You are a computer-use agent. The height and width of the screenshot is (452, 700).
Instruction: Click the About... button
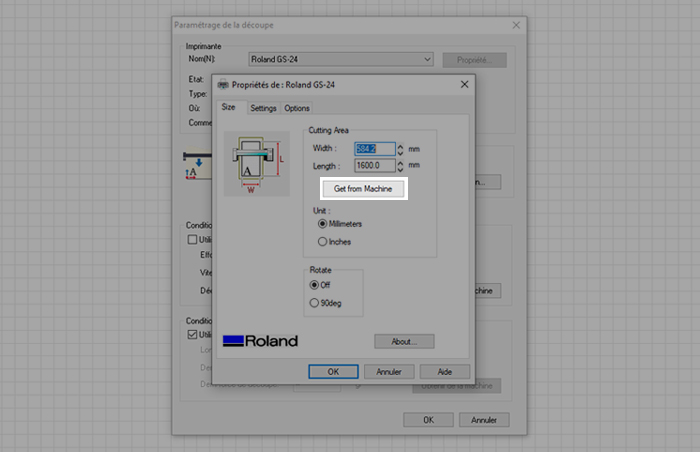tap(404, 341)
